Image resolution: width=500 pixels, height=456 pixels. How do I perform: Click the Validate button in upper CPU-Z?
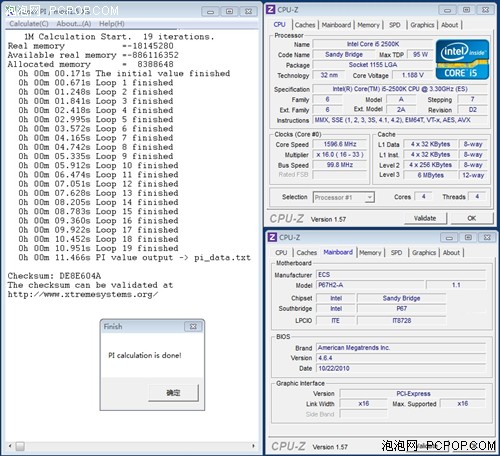point(425,218)
